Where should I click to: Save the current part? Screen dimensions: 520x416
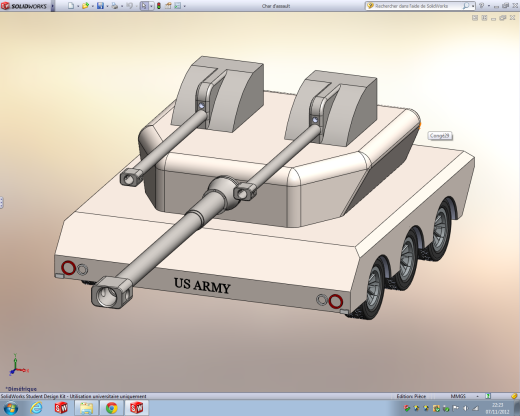coord(100,6)
